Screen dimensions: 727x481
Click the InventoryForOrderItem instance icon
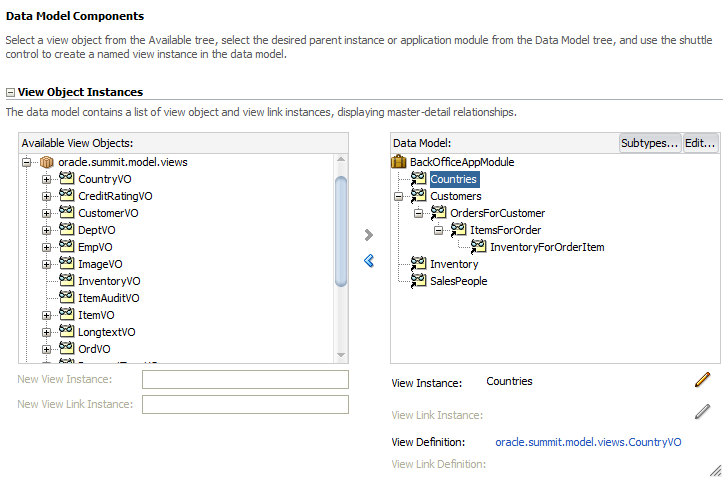[x=478, y=247]
